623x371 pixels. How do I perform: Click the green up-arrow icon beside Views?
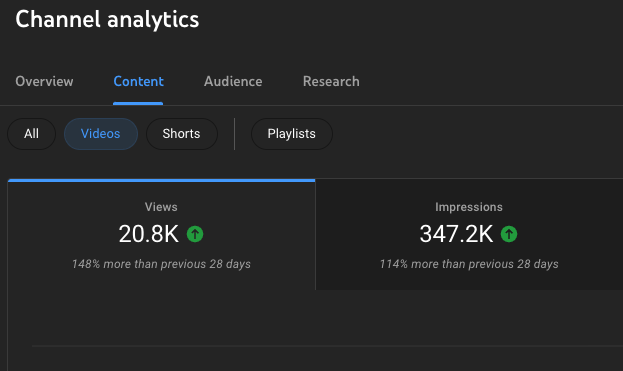[x=195, y=234]
